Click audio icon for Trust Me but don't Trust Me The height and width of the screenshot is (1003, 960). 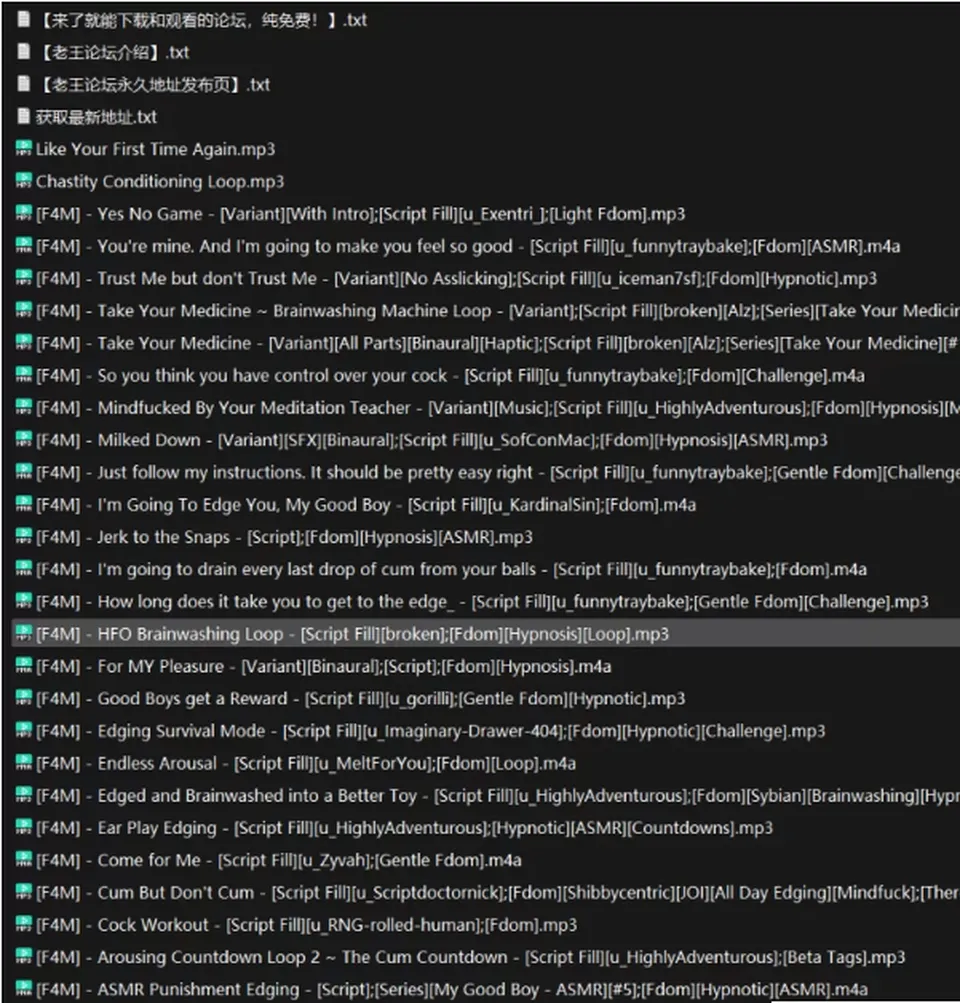point(24,278)
